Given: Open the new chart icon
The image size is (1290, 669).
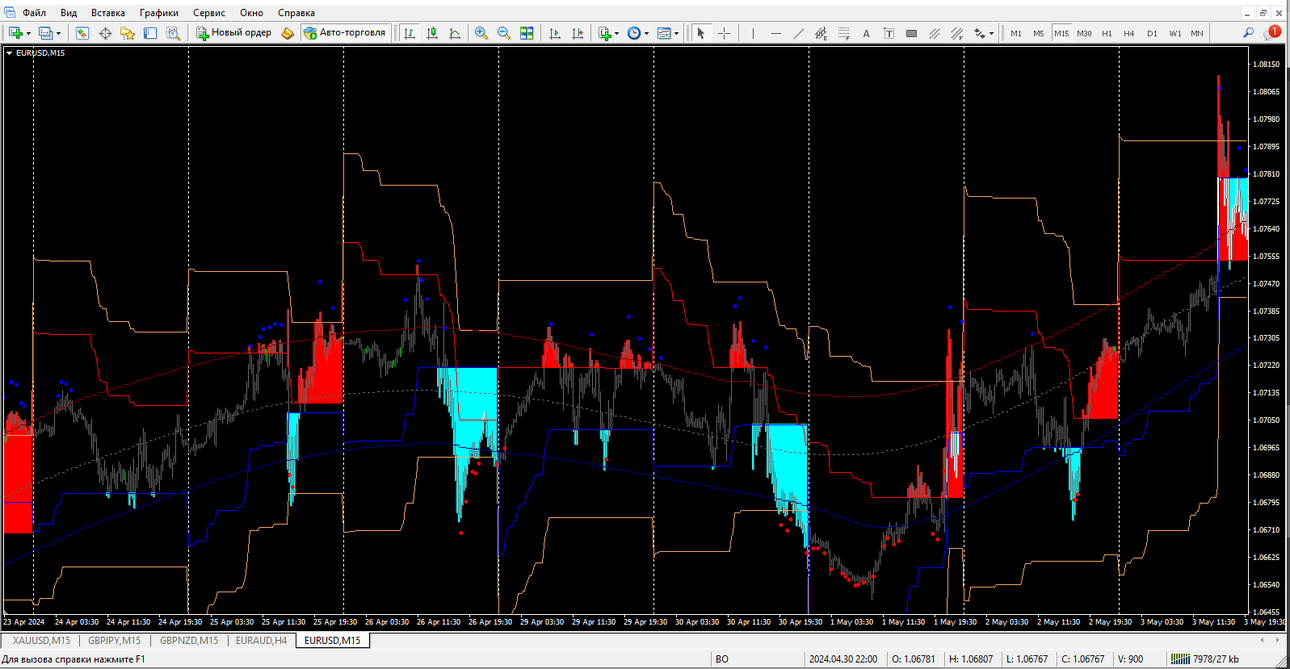Looking at the screenshot, I should tap(14, 33).
